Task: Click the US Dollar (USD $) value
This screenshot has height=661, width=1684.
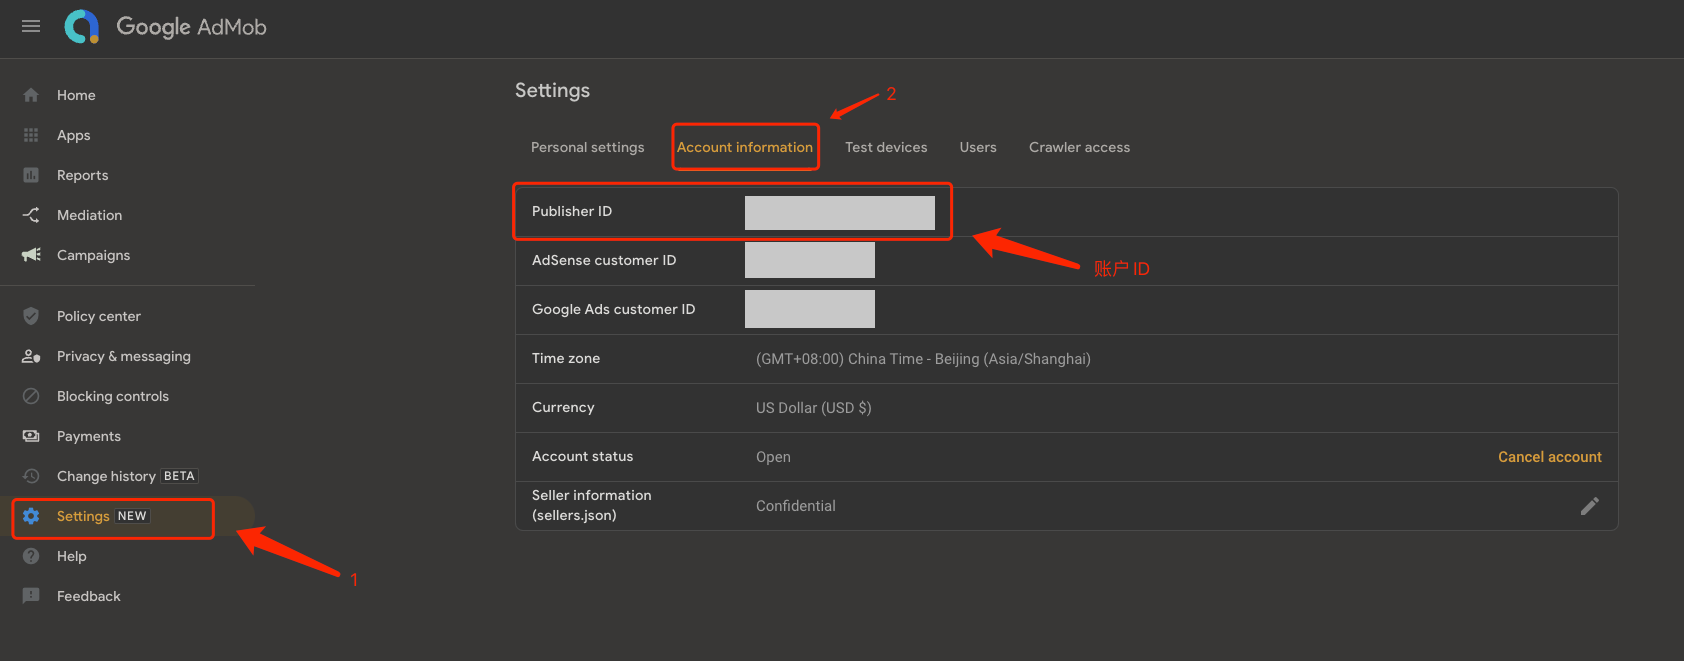Action: pyautogui.click(x=813, y=408)
